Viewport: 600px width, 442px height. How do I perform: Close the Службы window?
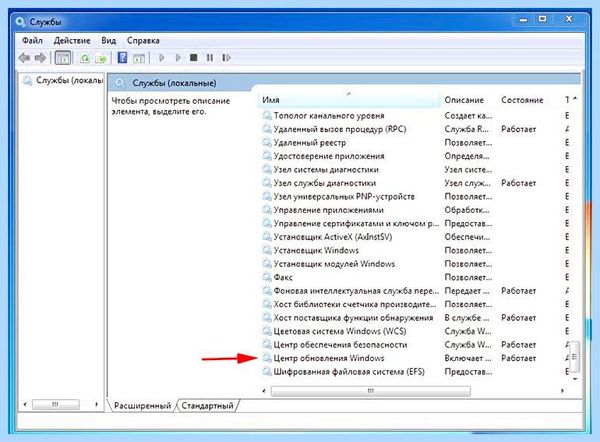click(569, 19)
